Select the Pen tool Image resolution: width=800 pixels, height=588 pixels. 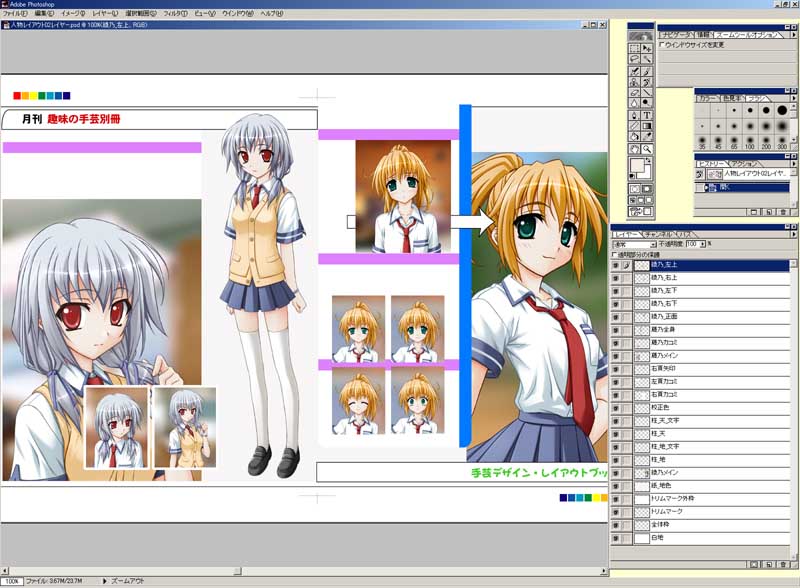pyautogui.click(x=634, y=115)
